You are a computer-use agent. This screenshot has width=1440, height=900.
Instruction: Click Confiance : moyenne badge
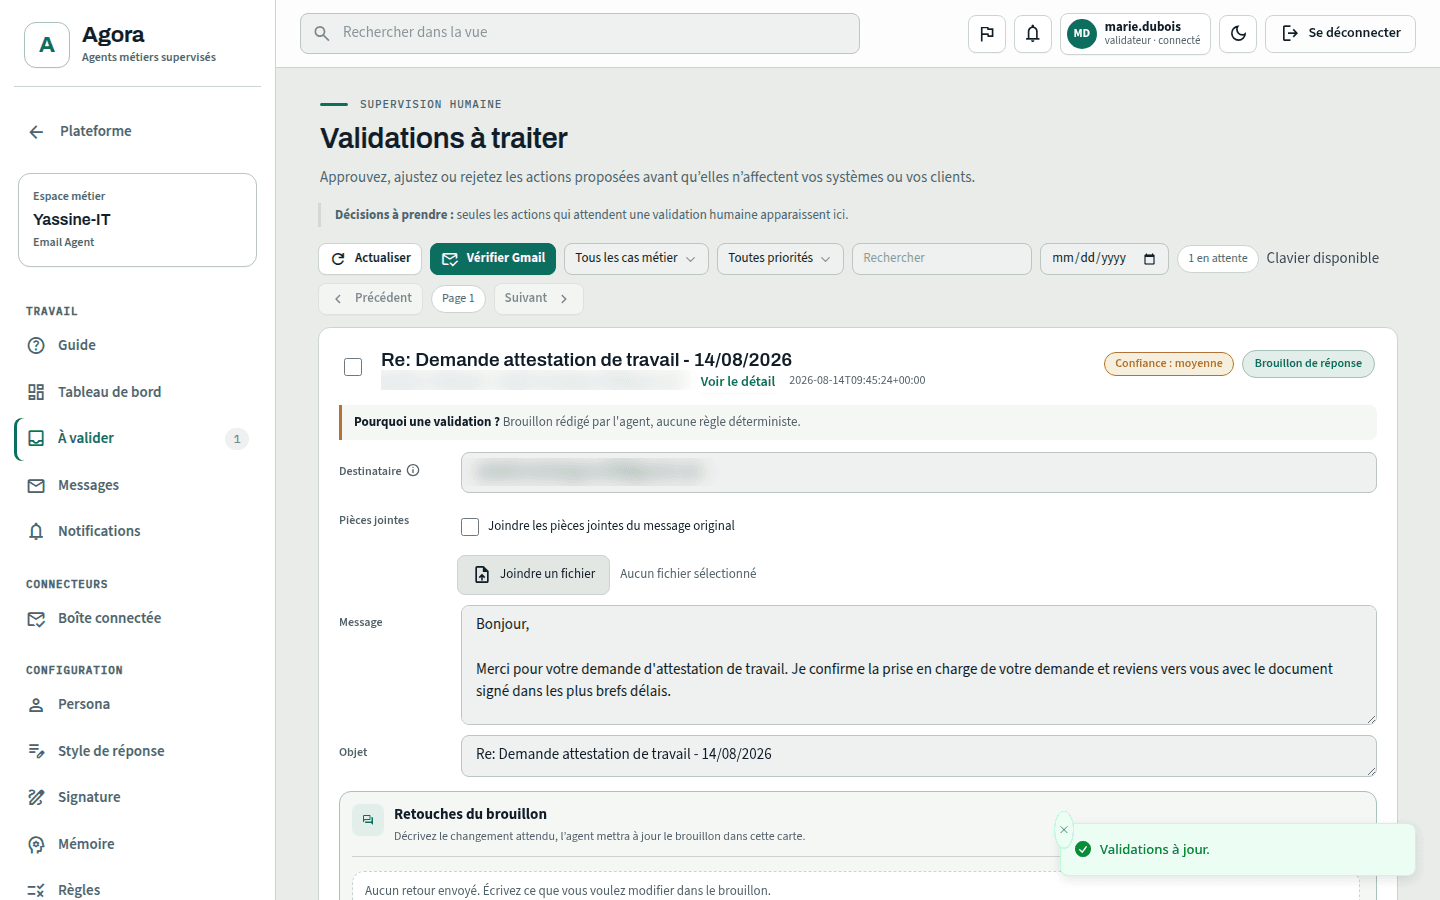click(1168, 364)
